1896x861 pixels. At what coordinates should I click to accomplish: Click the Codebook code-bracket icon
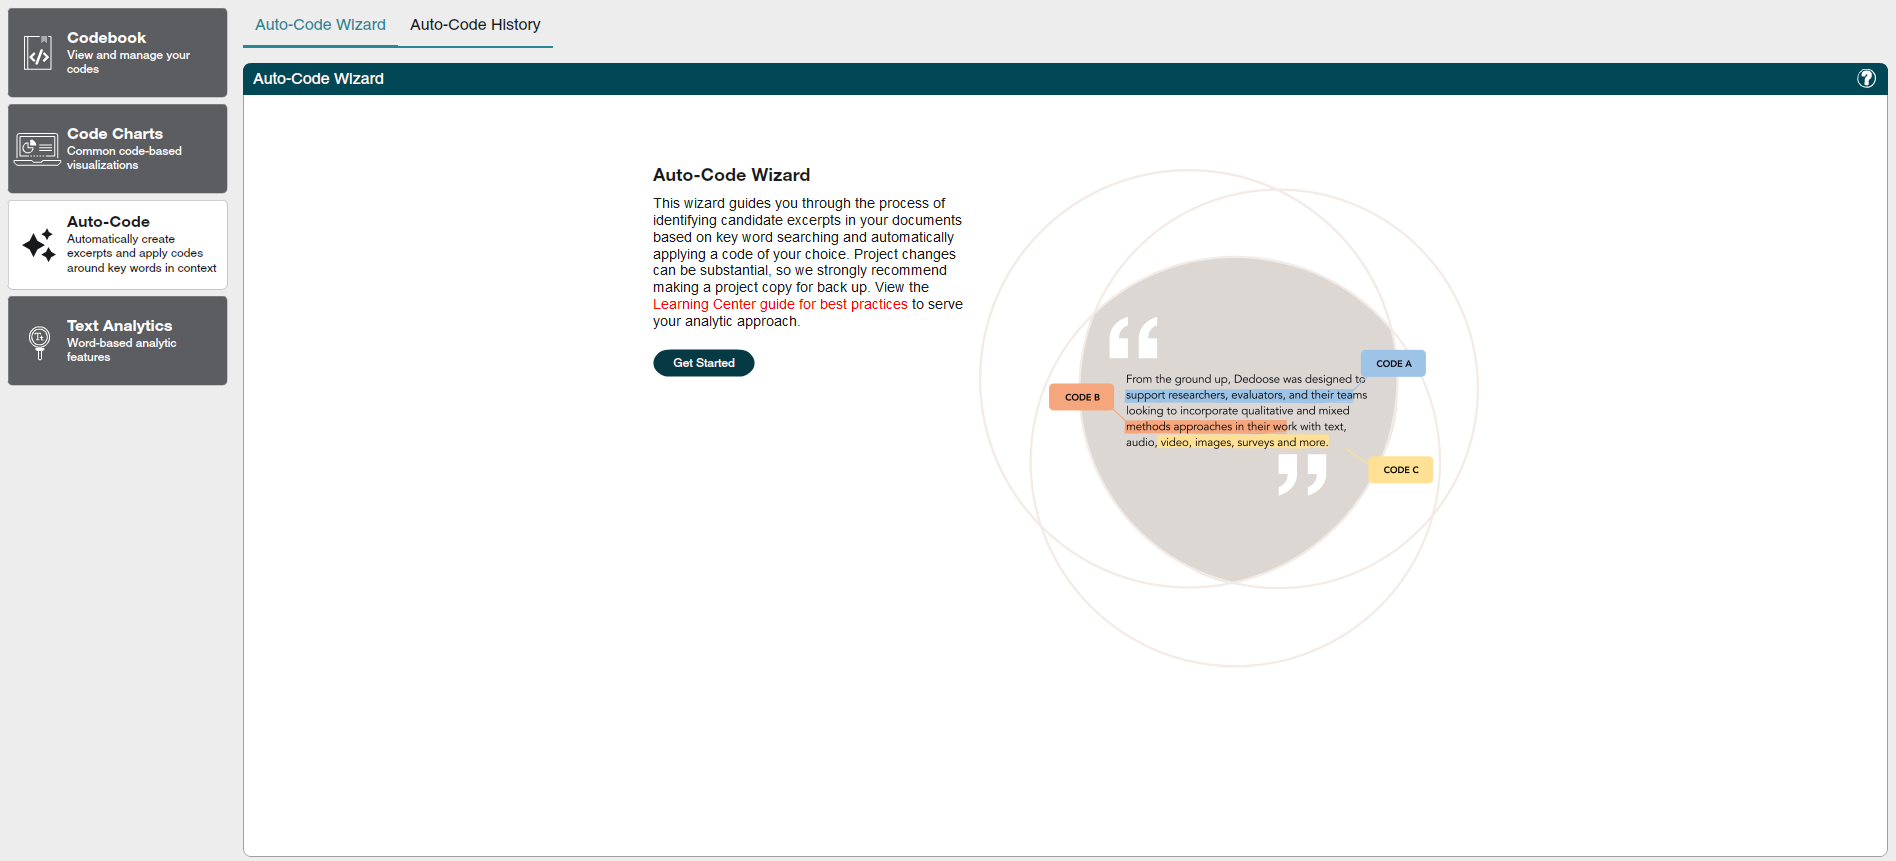38,53
